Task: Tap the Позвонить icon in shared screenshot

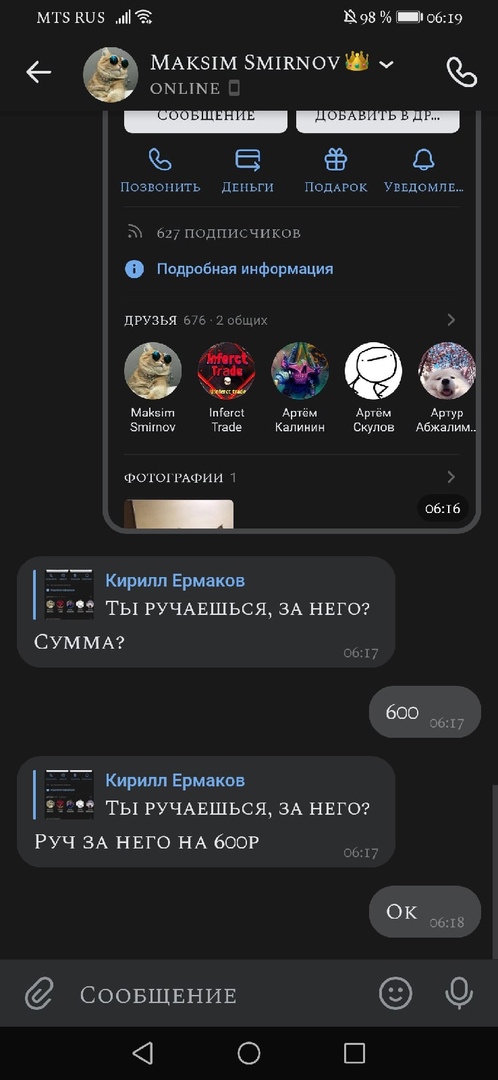Action: coord(160,160)
